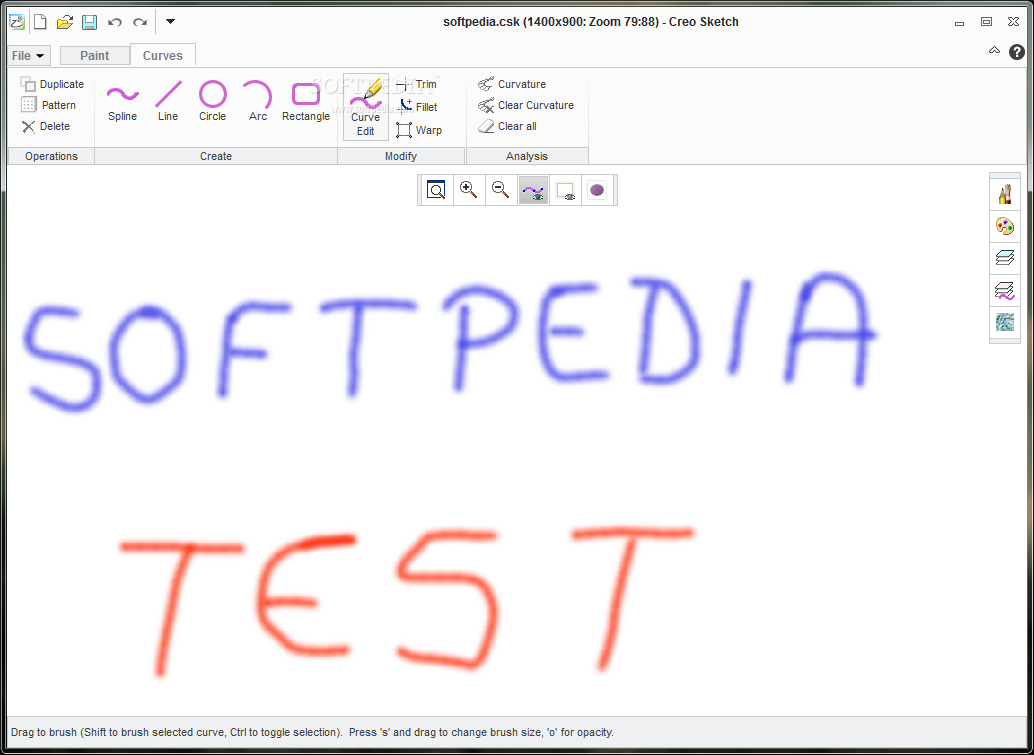Open the curve layers panel icon

coord(1004,289)
